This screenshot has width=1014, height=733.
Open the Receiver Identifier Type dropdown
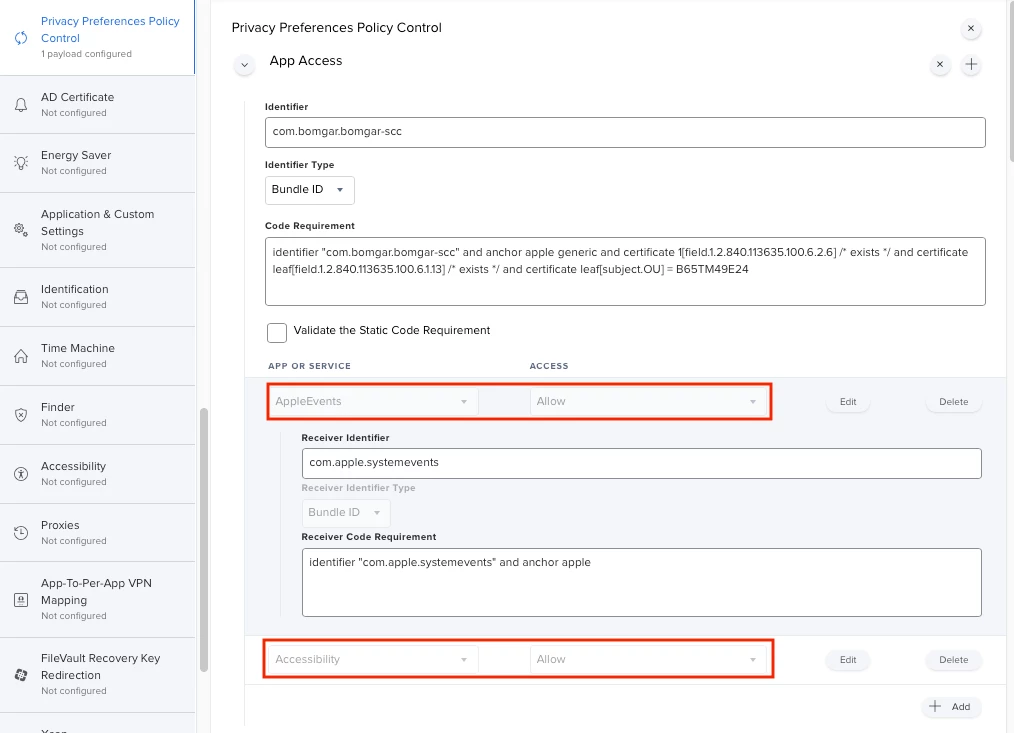(x=346, y=513)
